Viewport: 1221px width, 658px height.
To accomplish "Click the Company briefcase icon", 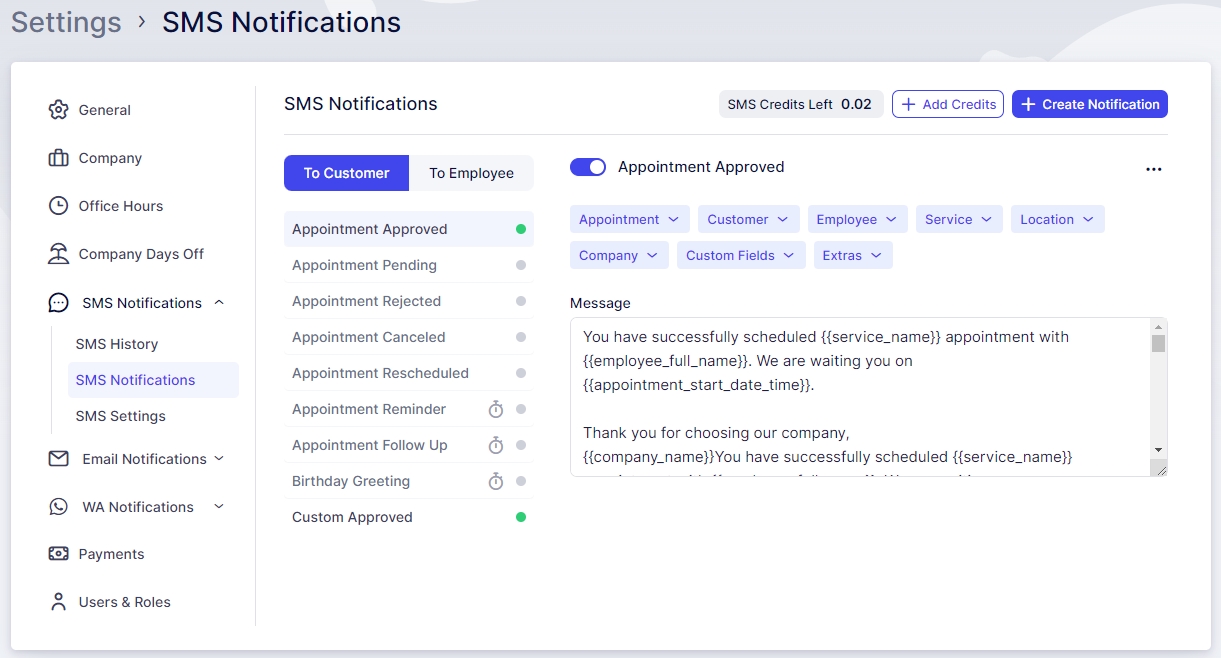I will (x=59, y=158).
